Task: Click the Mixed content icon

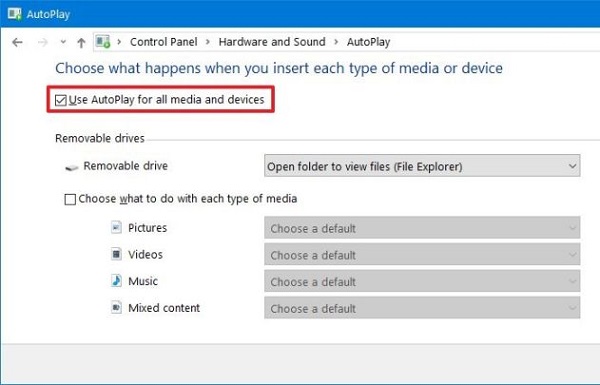Action: pyautogui.click(x=116, y=307)
